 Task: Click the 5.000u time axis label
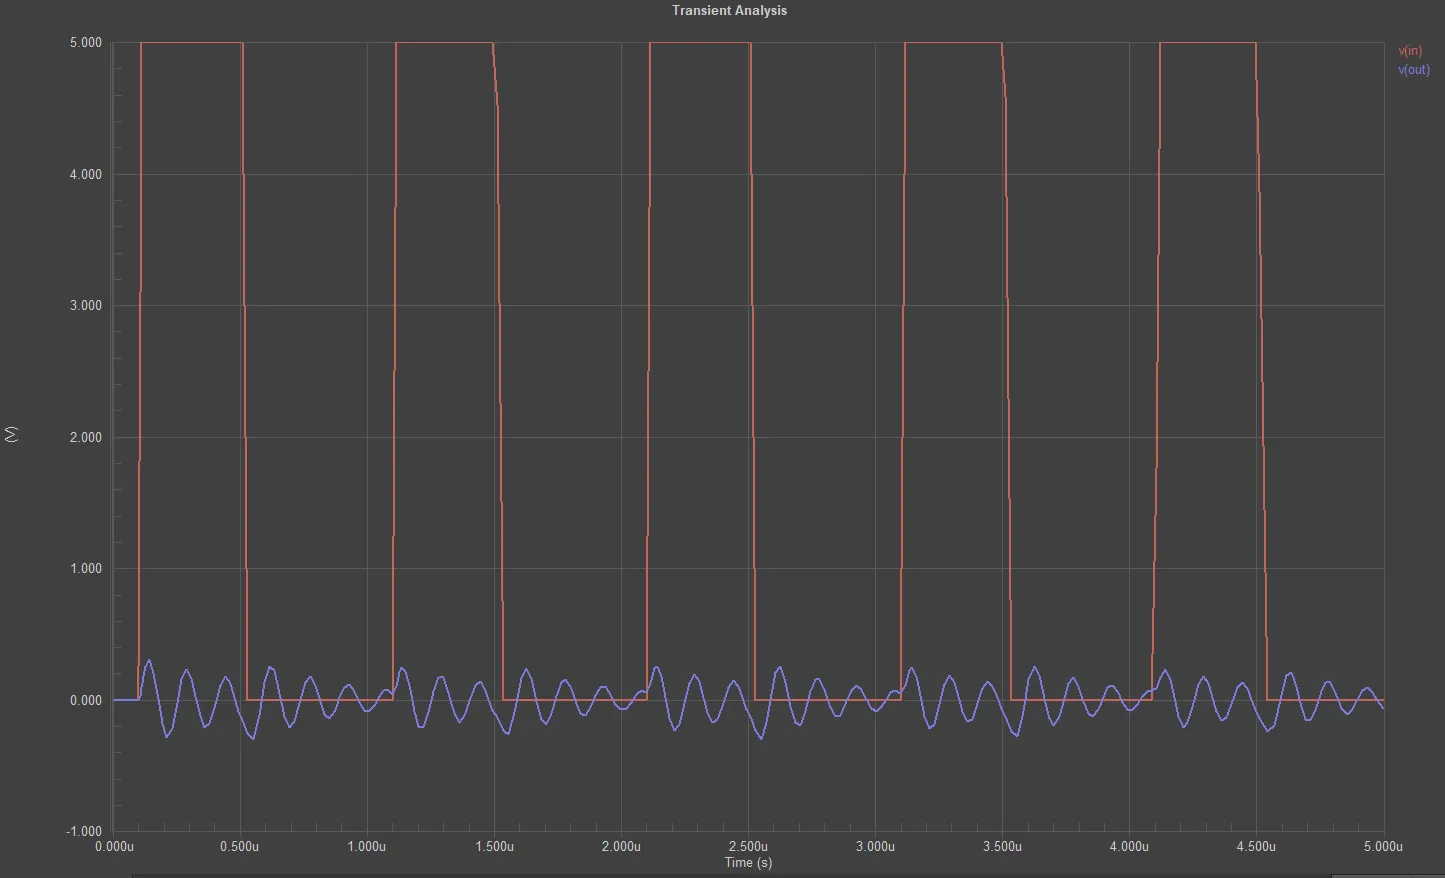tap(1383, 847)
